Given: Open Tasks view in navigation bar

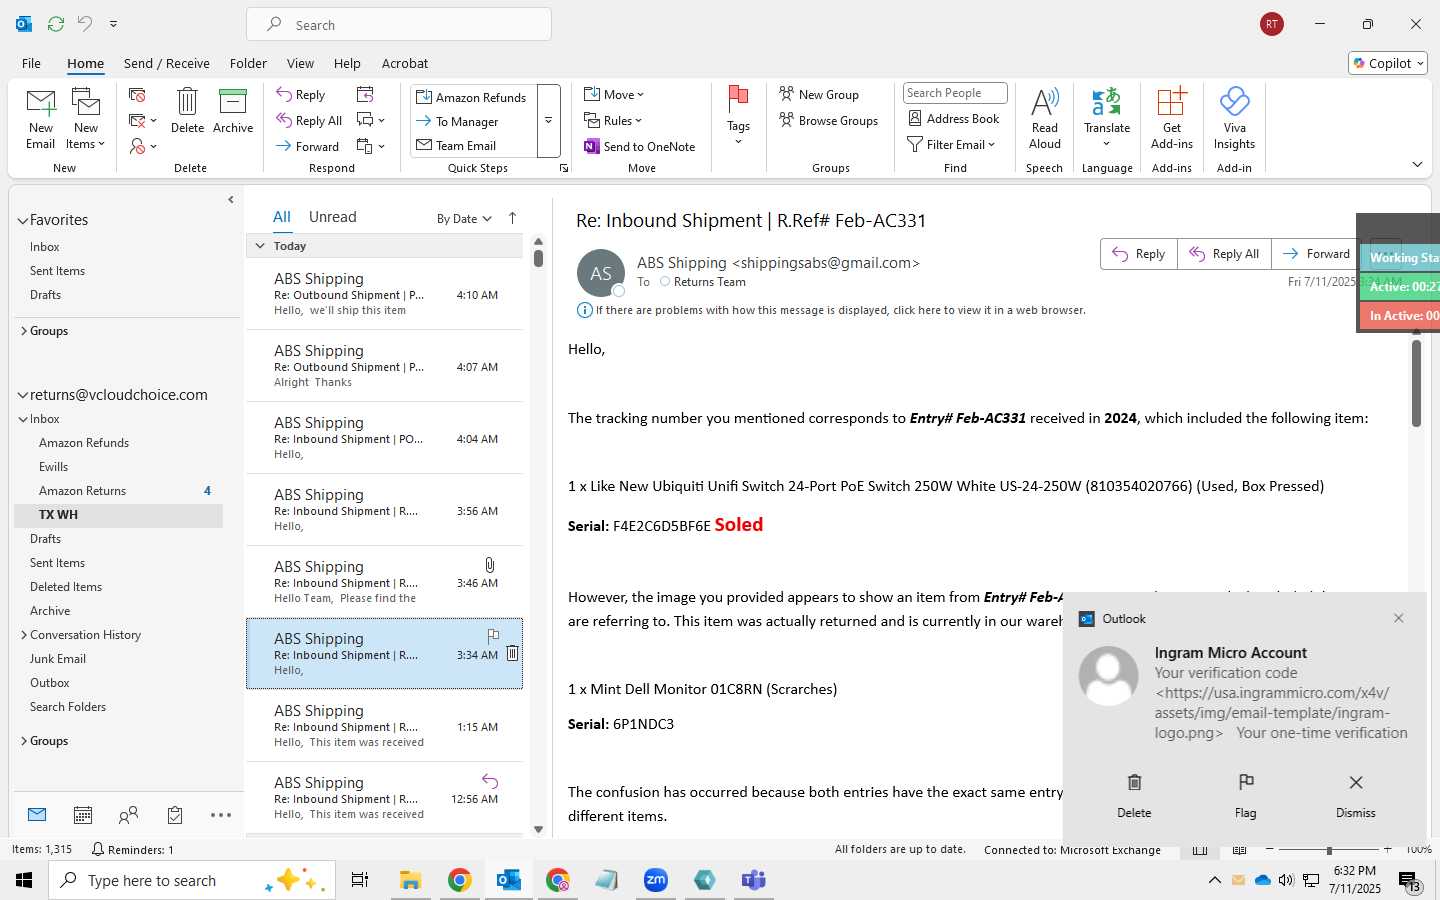Looking at the screenshot, I should click(175, 815).
